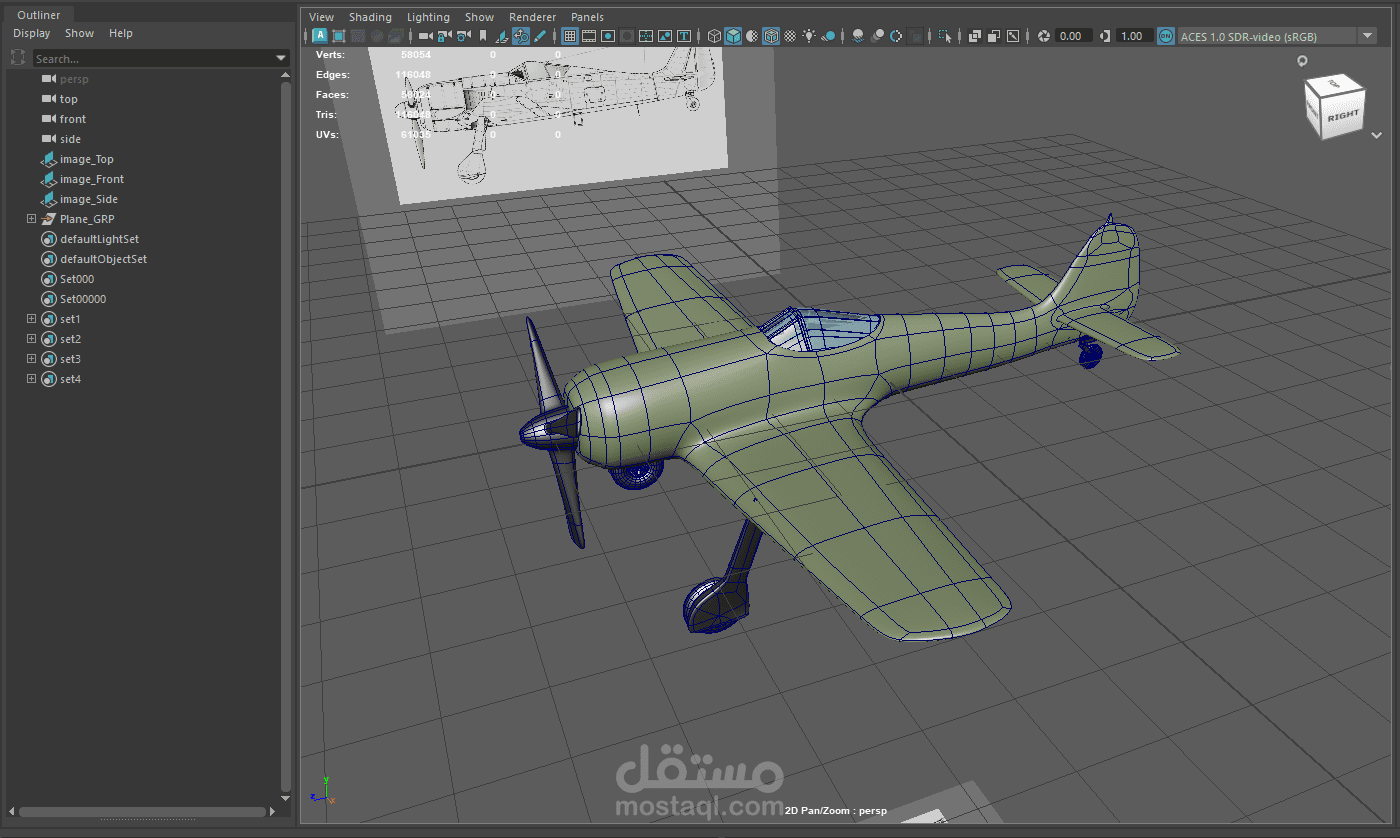Click the Isolate Select icon
The image size is (1400, 838).
tap(945, 36)
